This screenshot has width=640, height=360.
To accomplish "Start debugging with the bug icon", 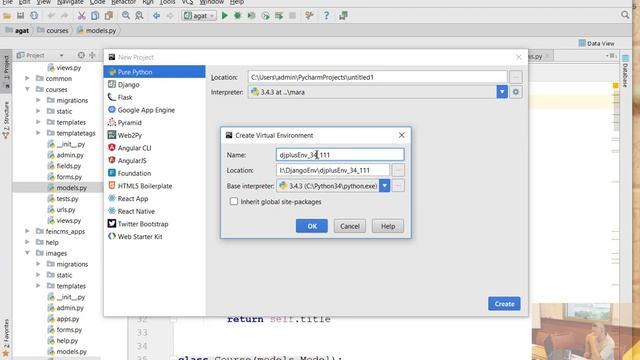I will tap(238, 16).
